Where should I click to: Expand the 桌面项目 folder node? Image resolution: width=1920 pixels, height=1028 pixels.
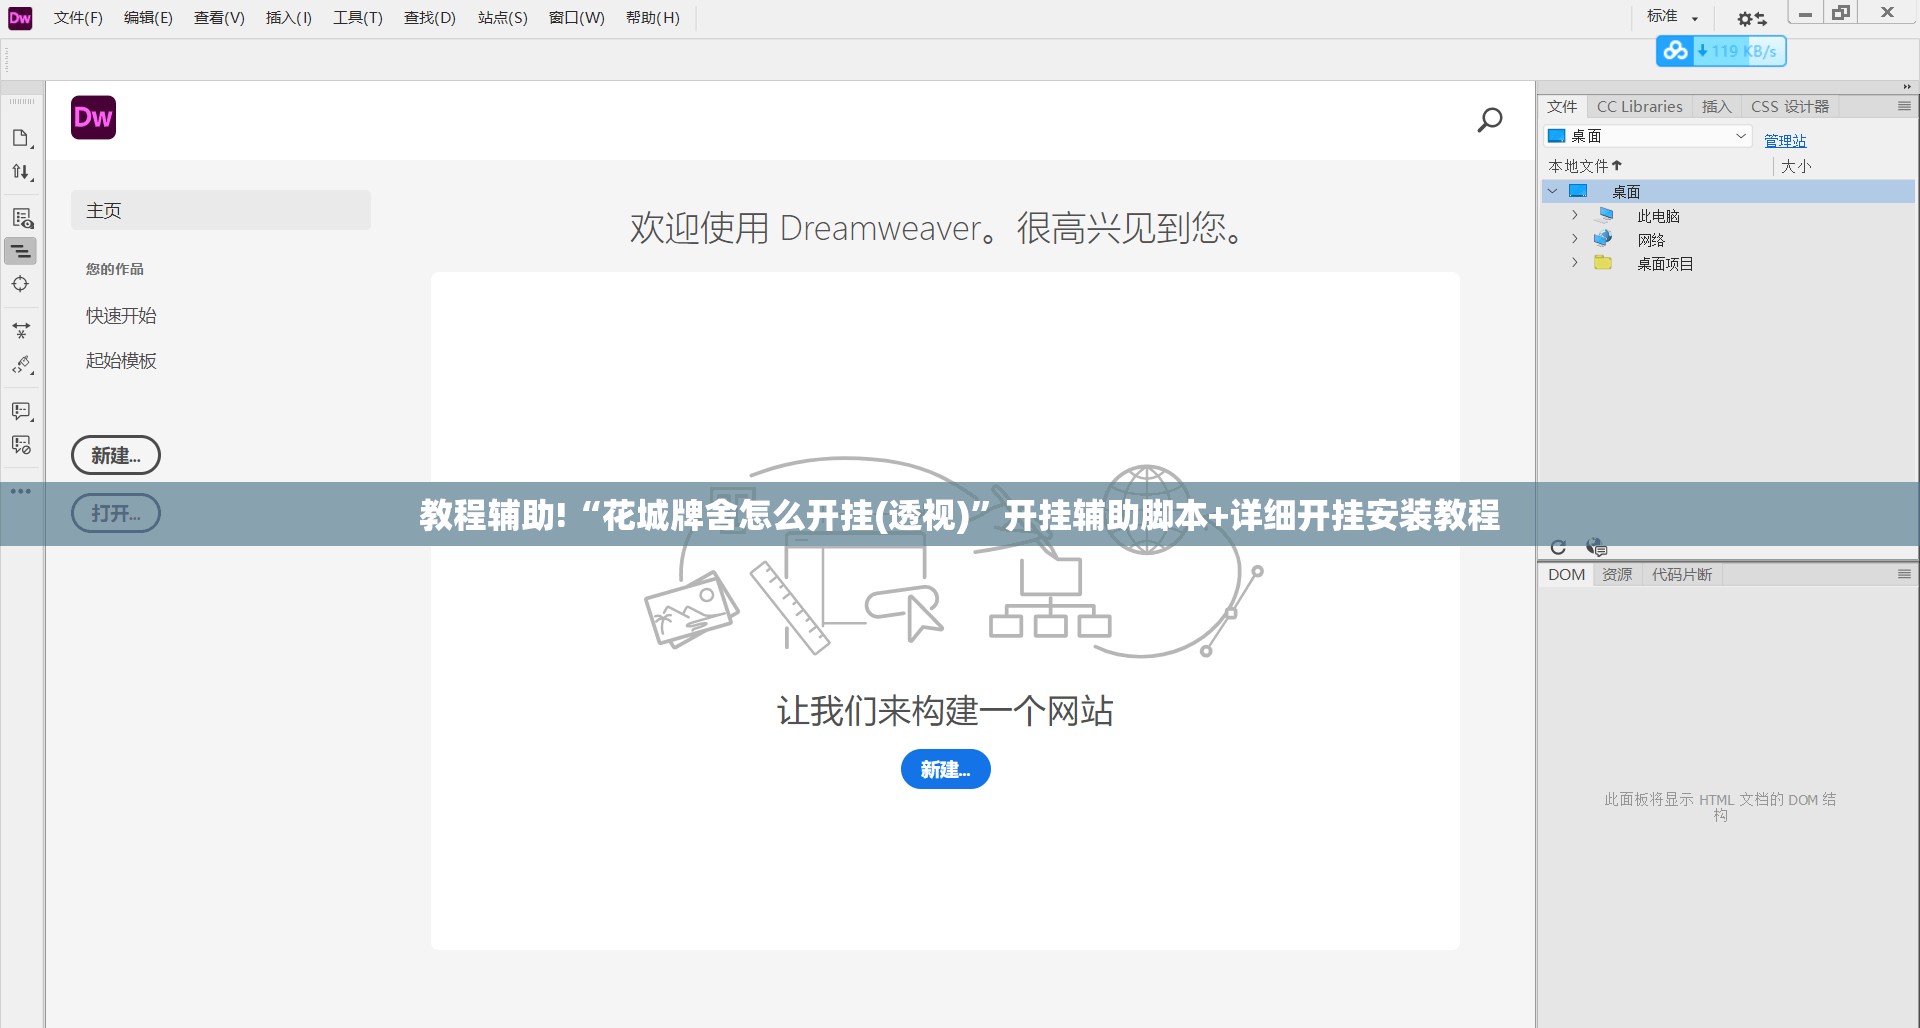tap(1574, 263)
